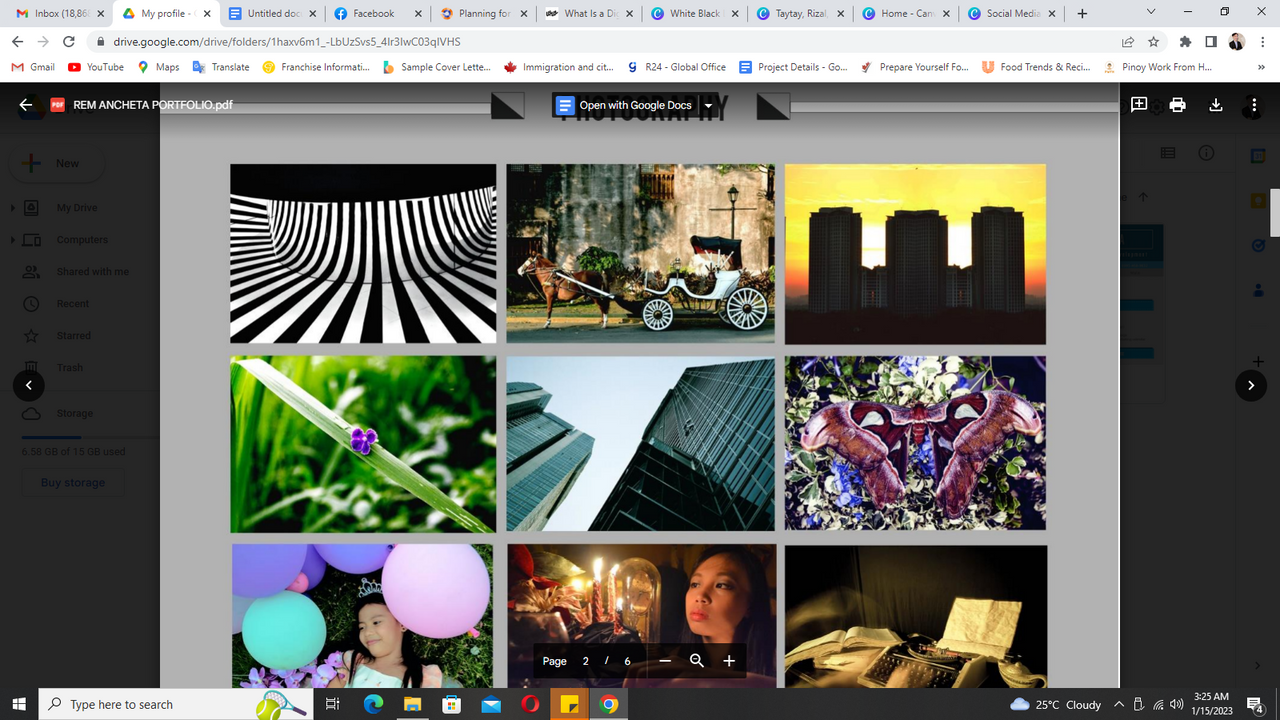This screenshot has width=1280, height=720.
Task: Click Open with Google Docs
Action: click(625, 105)
